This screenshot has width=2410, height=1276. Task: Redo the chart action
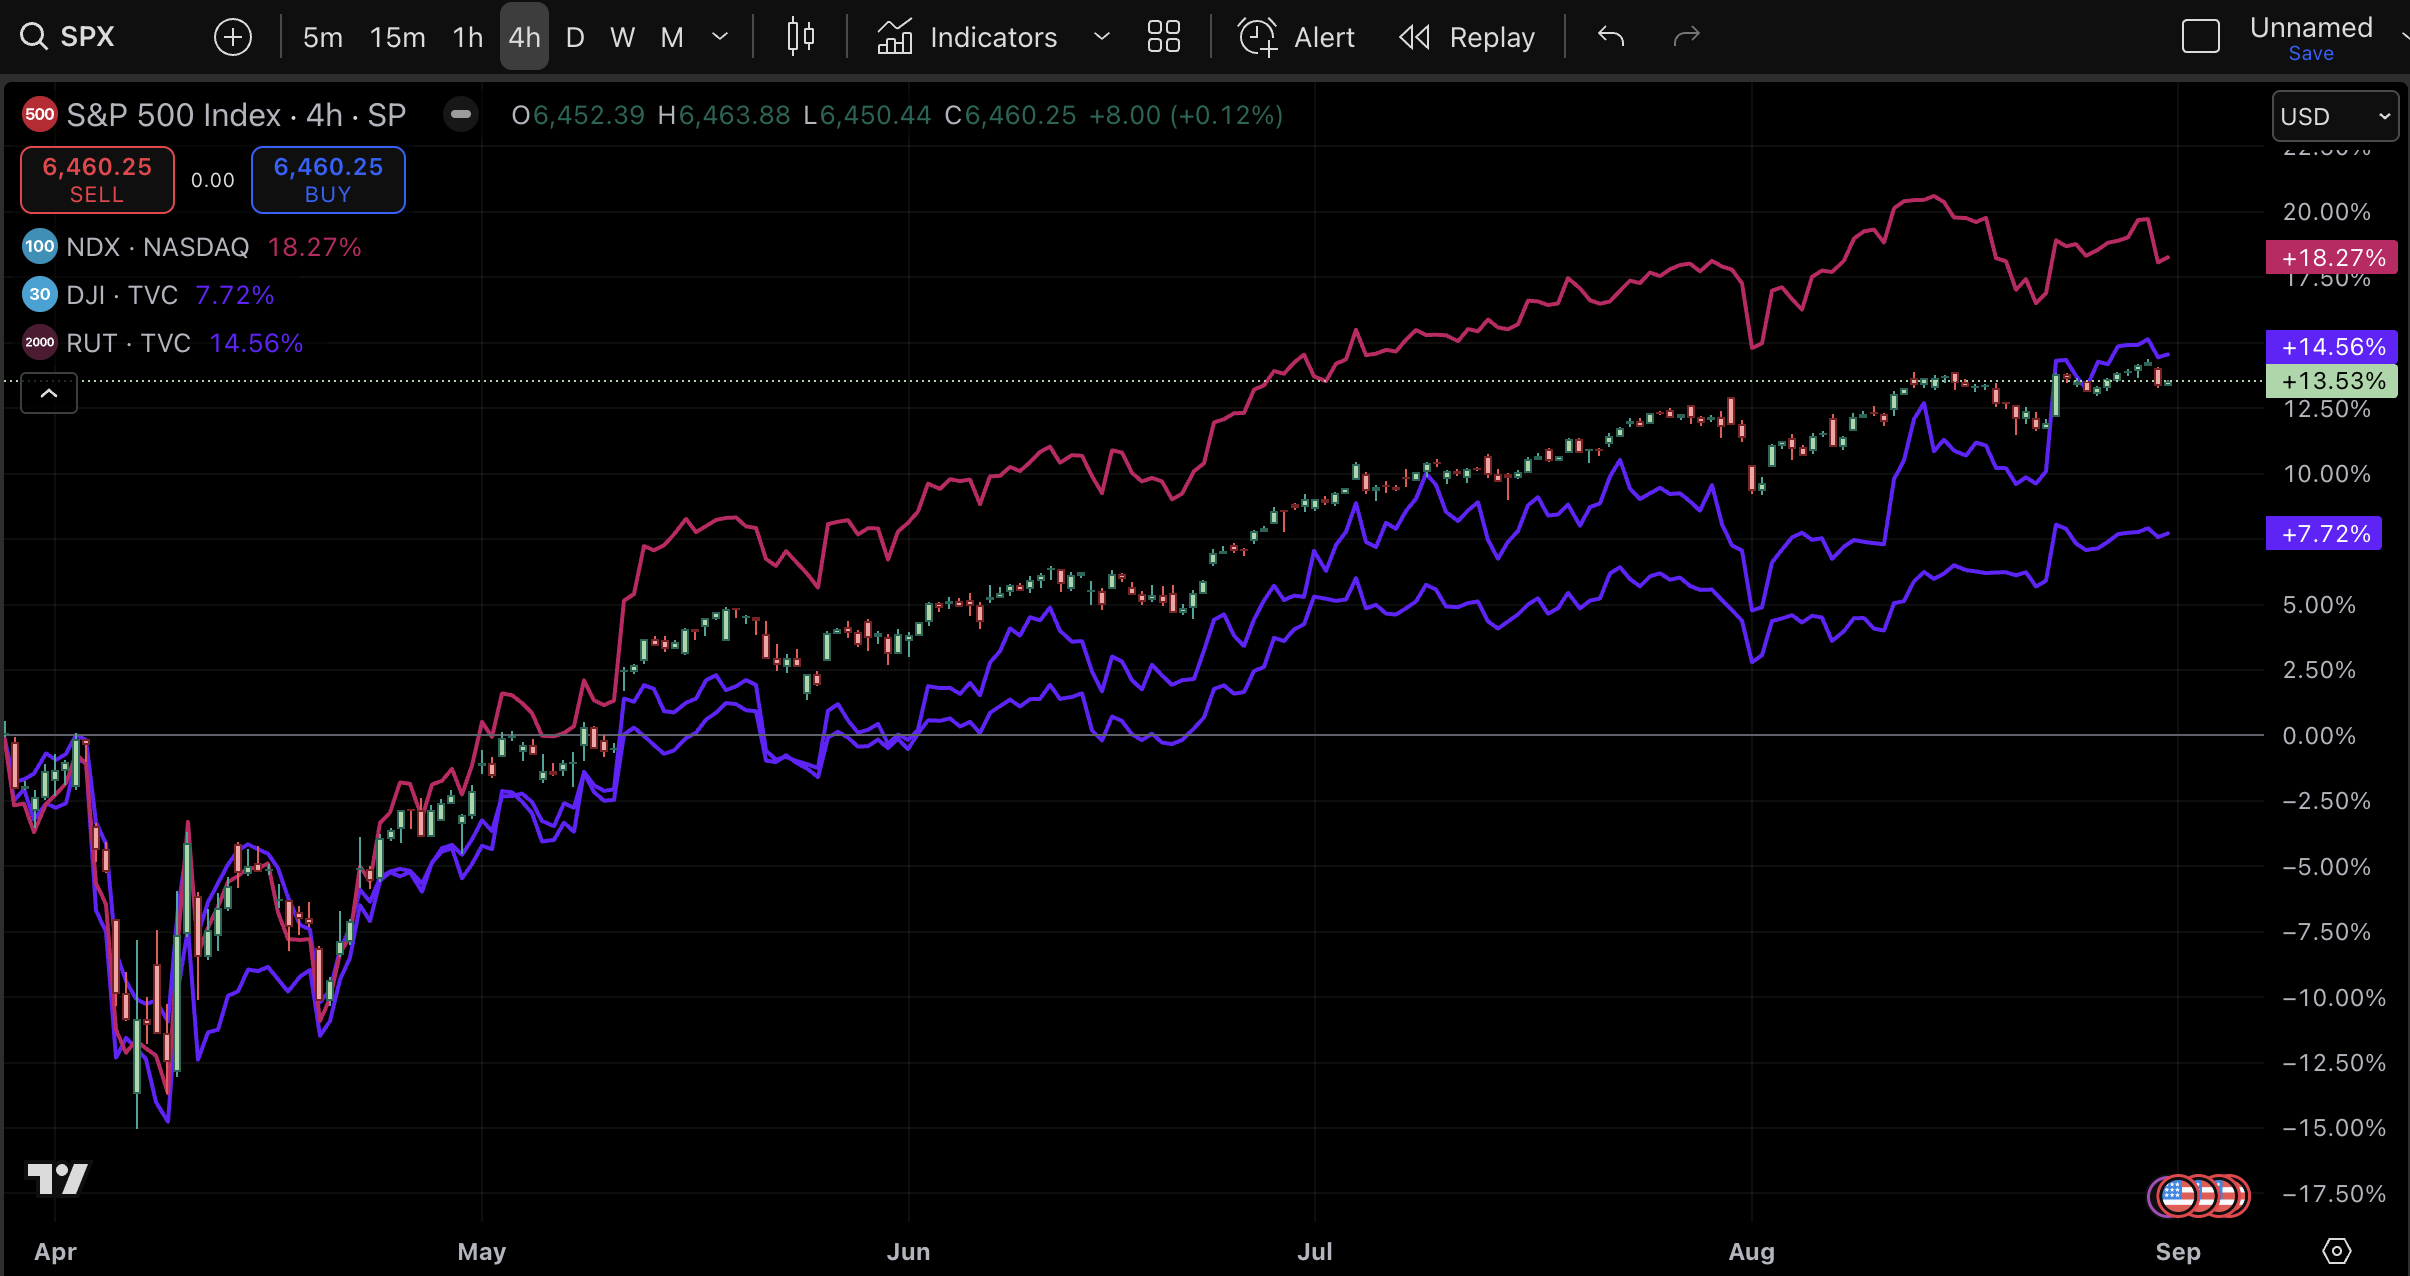pyautogui.click(x=1687, y=37)
